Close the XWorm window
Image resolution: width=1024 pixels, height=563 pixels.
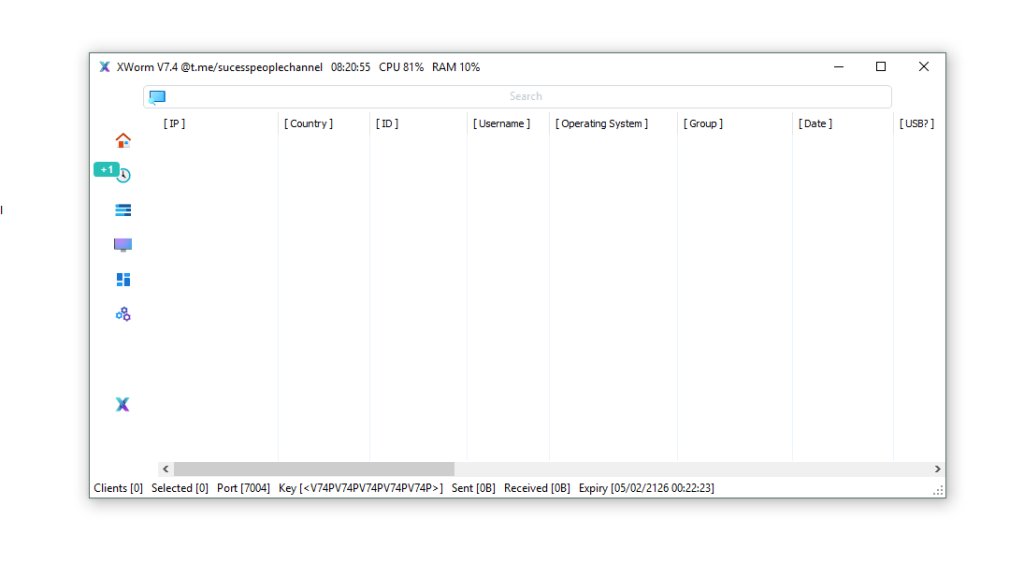923,67
